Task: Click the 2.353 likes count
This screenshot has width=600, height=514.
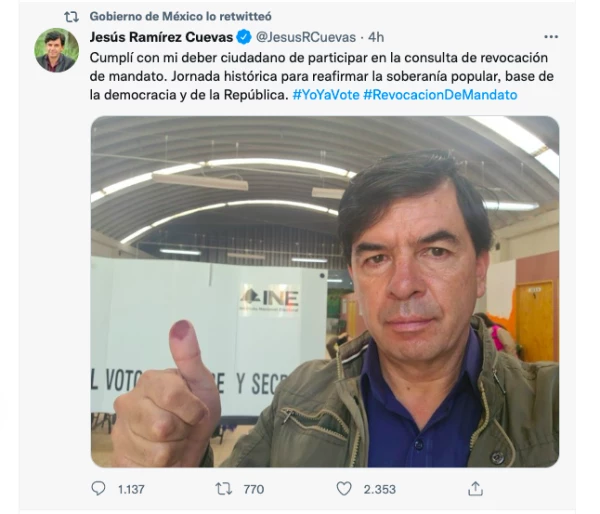Action: click(x=380, y=489)
